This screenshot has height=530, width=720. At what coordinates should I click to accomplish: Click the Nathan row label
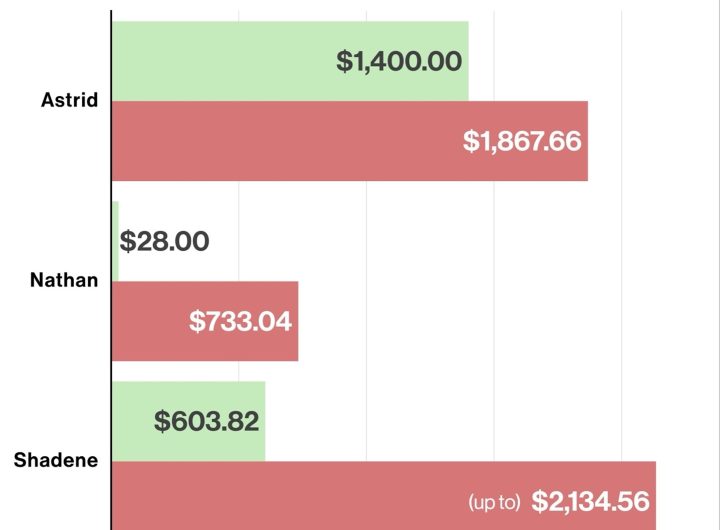point(65,280)
